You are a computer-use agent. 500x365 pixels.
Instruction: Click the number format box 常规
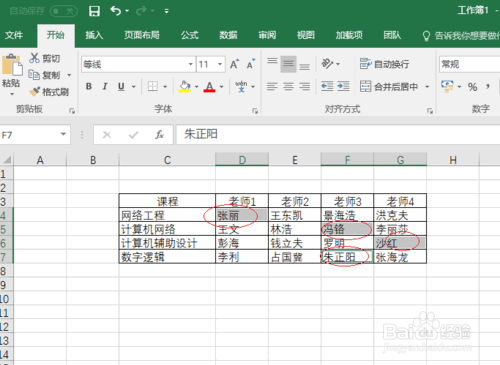coord(469,64)
